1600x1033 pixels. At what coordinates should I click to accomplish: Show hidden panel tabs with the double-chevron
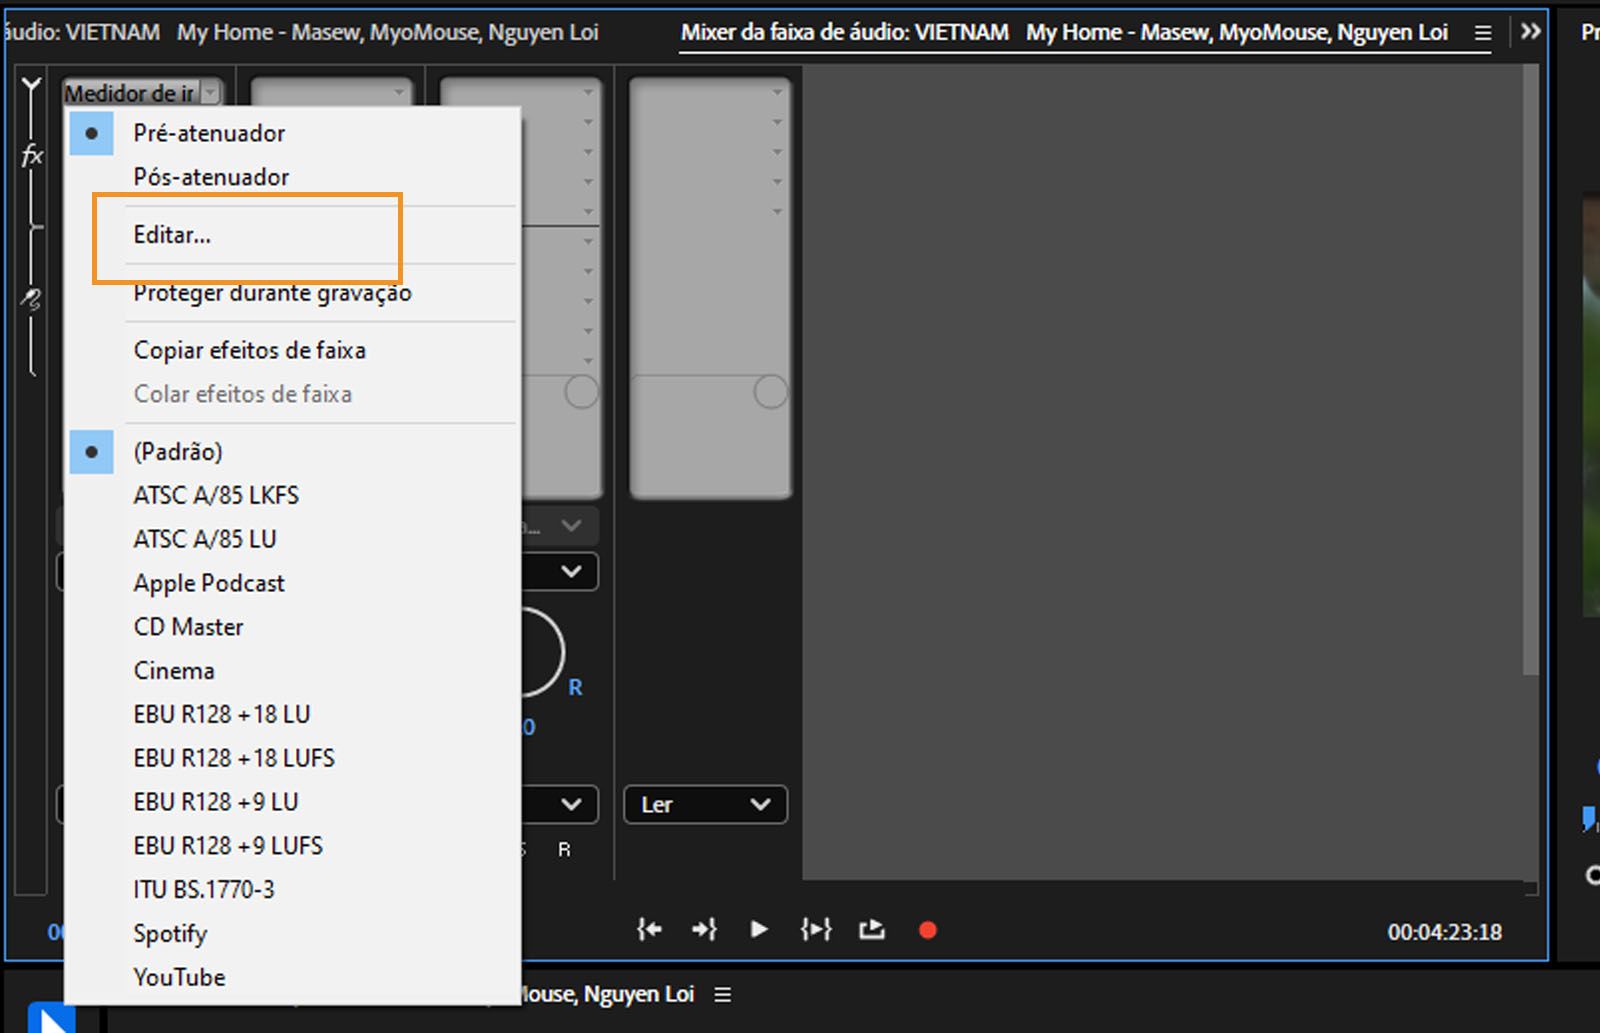click(x=1531, y=32)
